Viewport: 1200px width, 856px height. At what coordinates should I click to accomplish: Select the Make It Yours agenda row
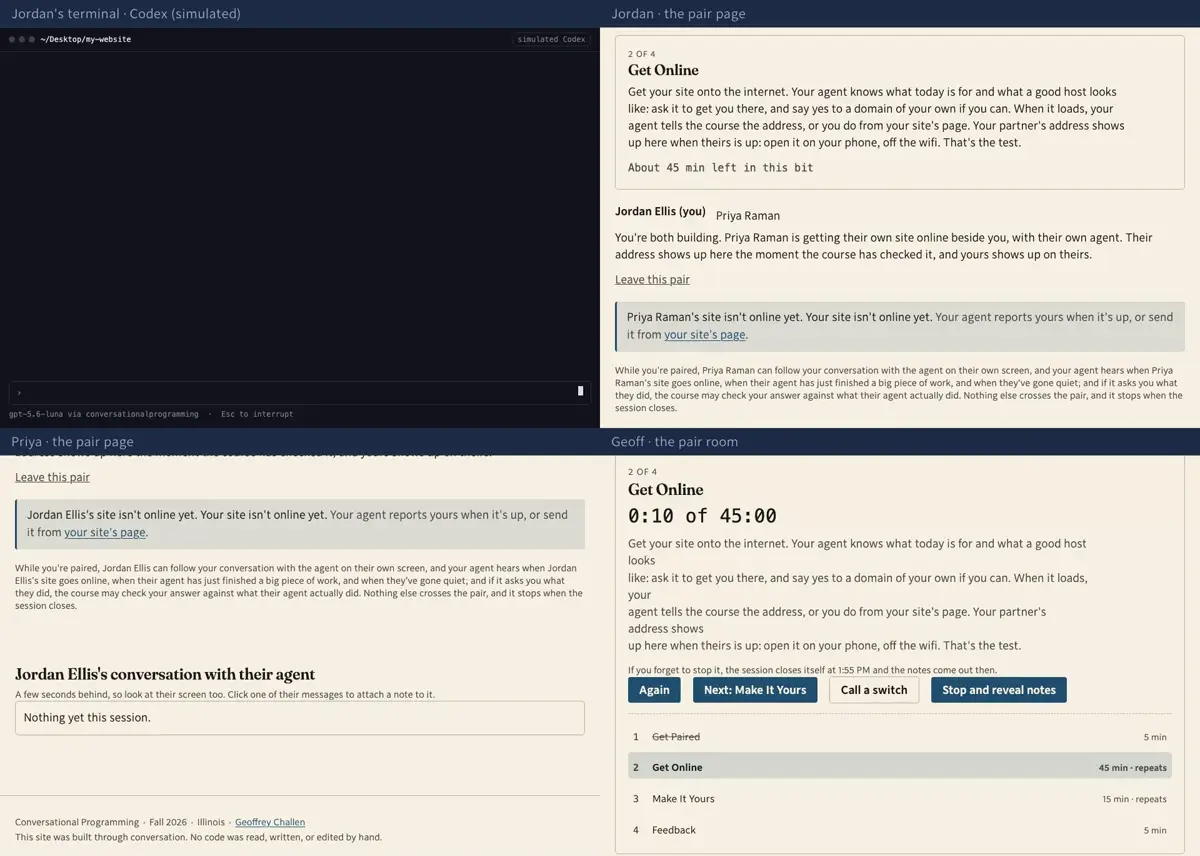pos(900,799)
